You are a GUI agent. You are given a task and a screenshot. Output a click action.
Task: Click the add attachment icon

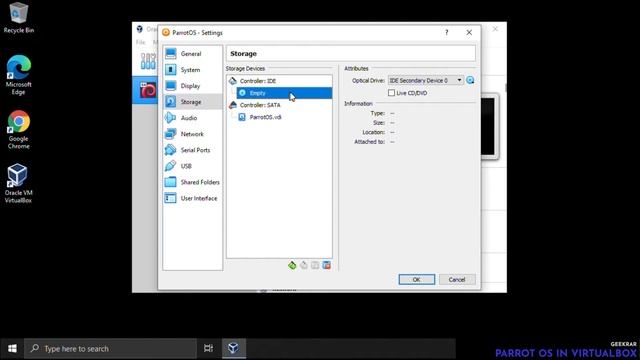315,265
